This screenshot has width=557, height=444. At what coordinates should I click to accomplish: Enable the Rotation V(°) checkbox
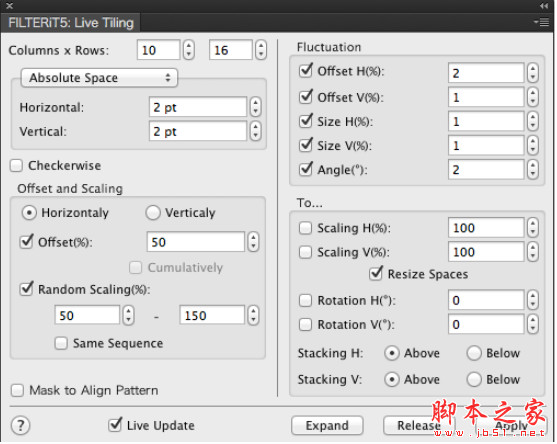(x=305, y=324)
